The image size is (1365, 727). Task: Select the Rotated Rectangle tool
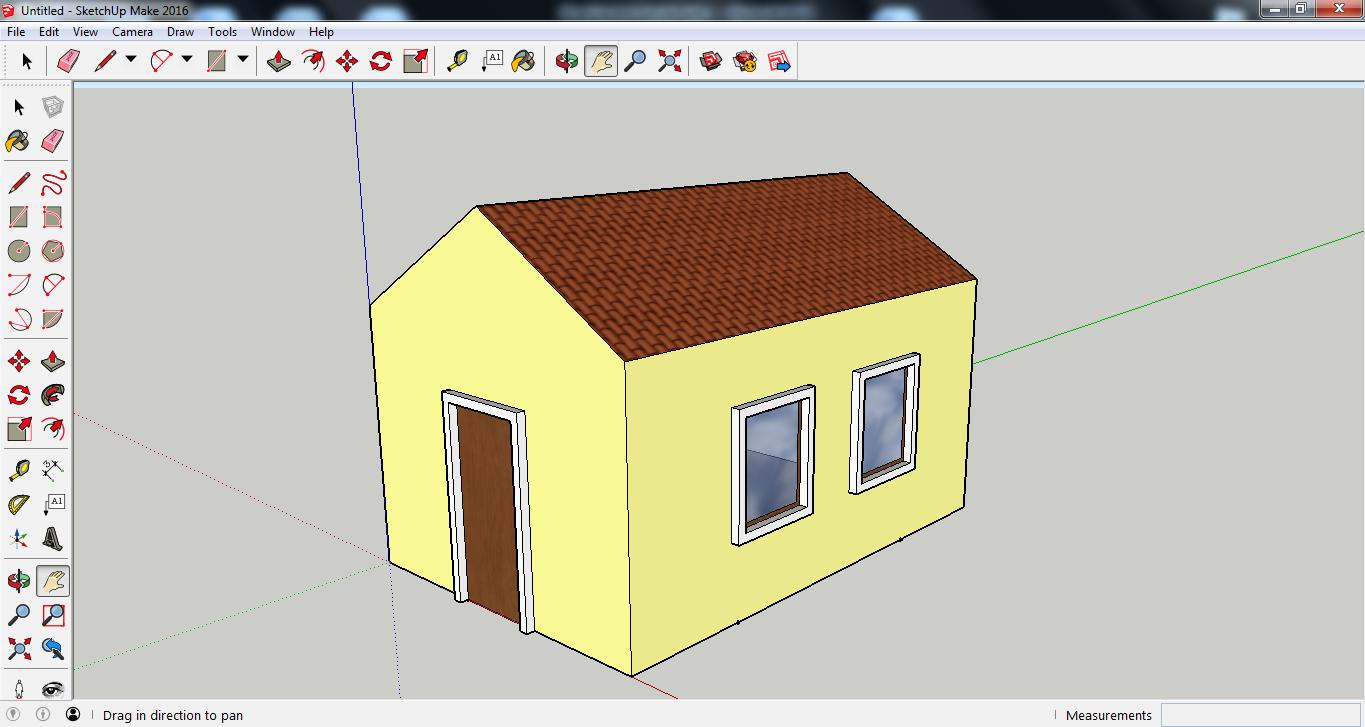pyautogui.click(x=53, y=217)
